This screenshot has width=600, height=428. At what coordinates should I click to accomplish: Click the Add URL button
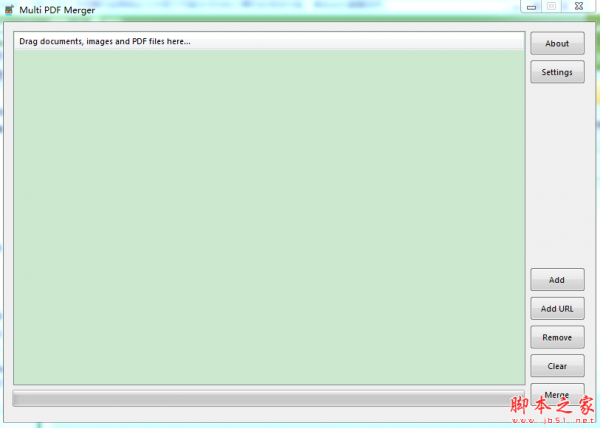(557, 308)
